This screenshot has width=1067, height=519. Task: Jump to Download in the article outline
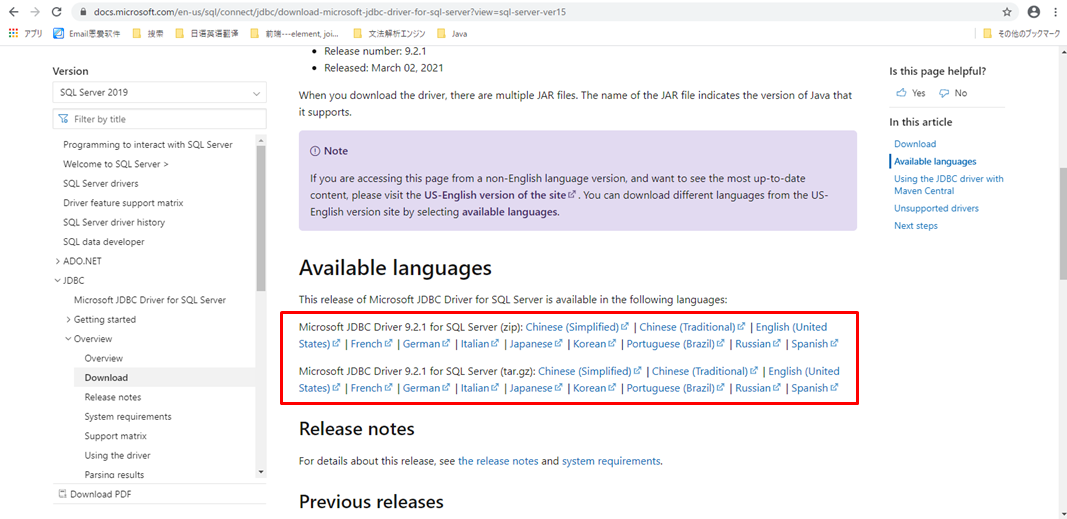pyautogui.click(x=915, y=144)
